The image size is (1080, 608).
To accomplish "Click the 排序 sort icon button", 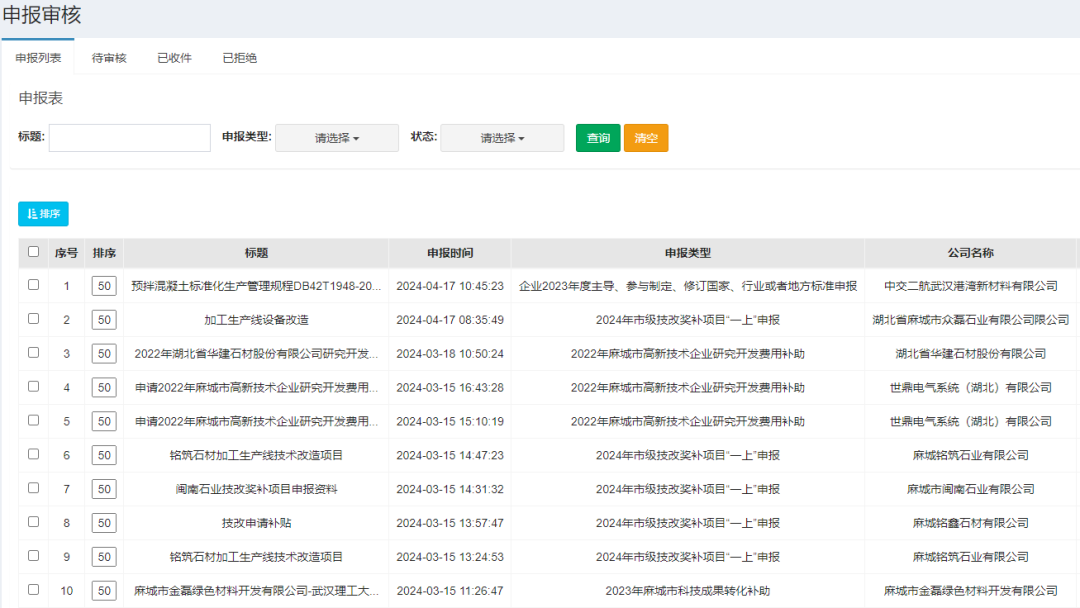I will [x=44, y=213].
